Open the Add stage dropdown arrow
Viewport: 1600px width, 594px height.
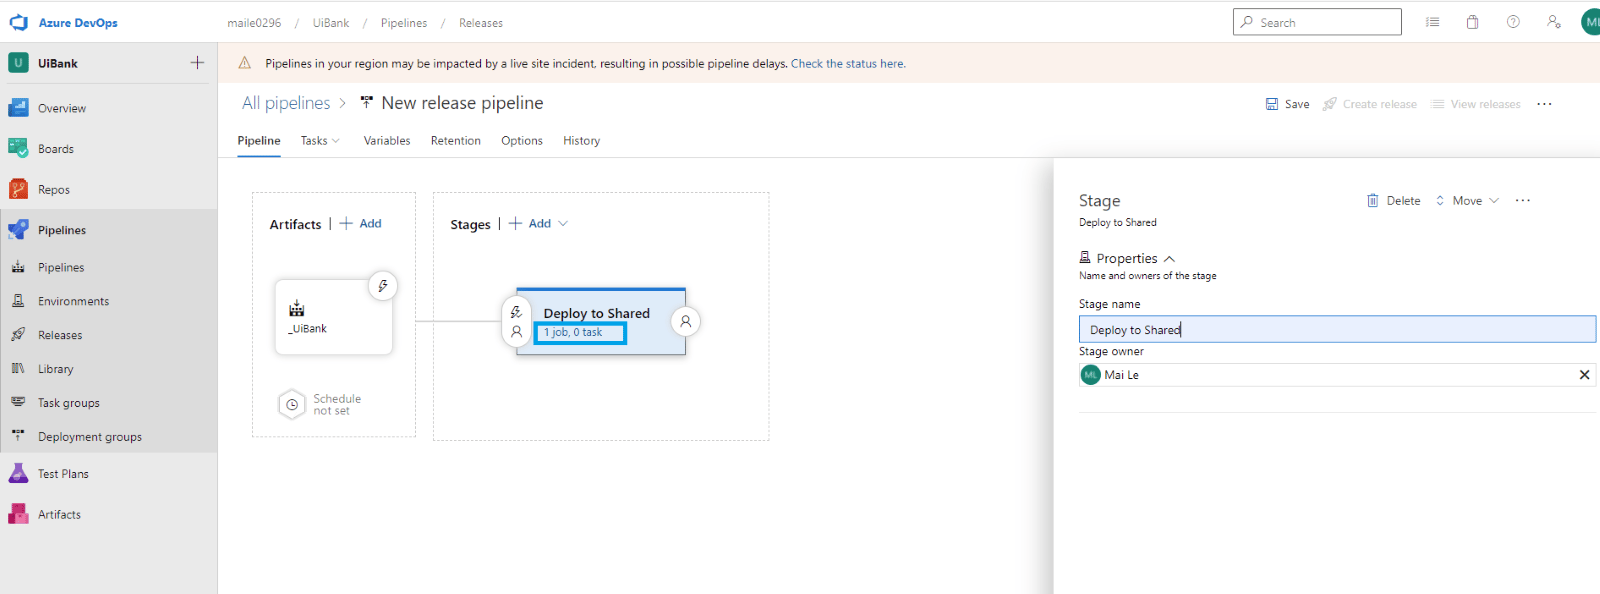[563, 224]
